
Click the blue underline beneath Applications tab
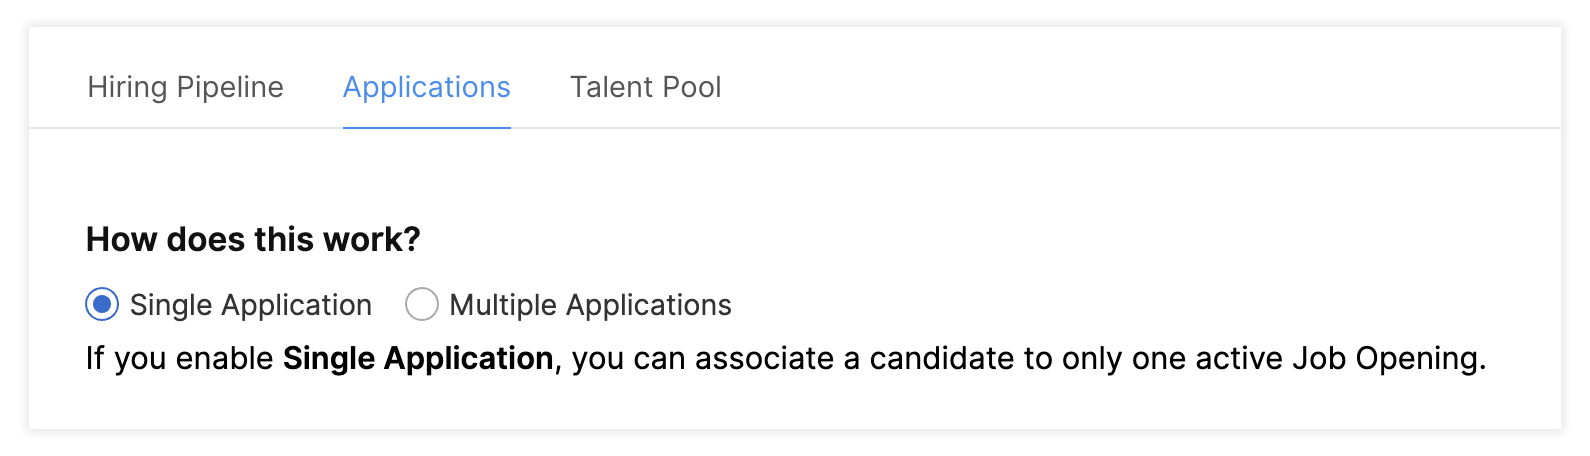click(427, 127)
